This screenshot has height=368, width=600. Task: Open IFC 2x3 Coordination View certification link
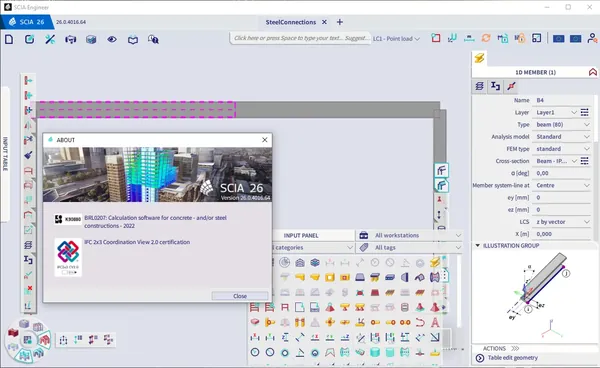[137, 242]
